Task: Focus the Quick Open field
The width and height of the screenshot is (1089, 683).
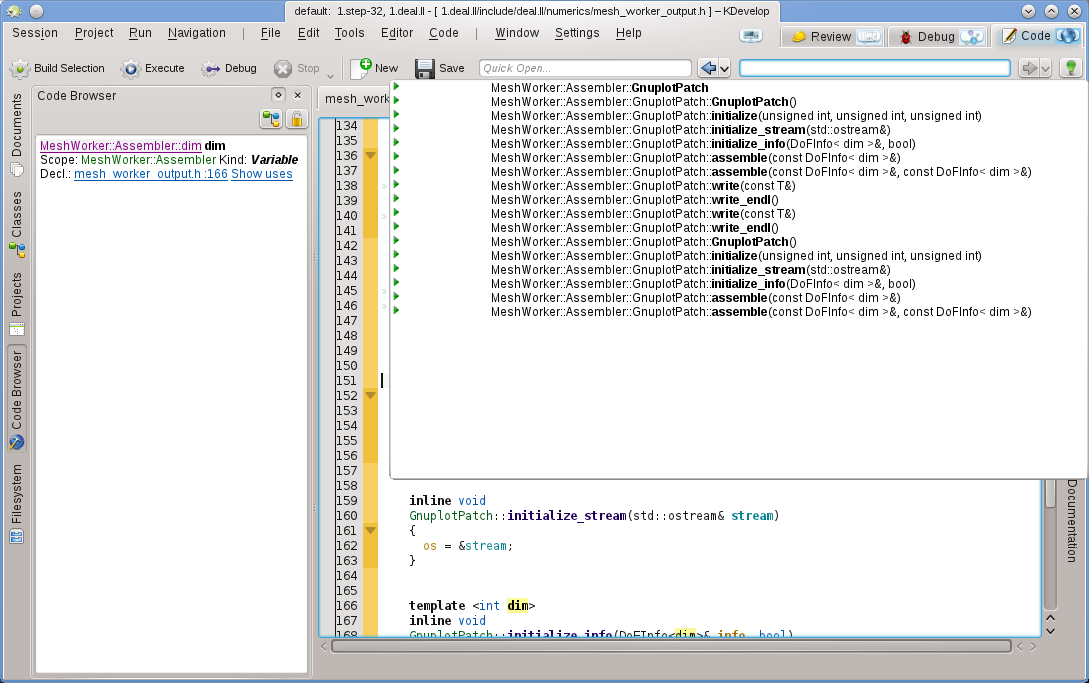Action: 585,68
